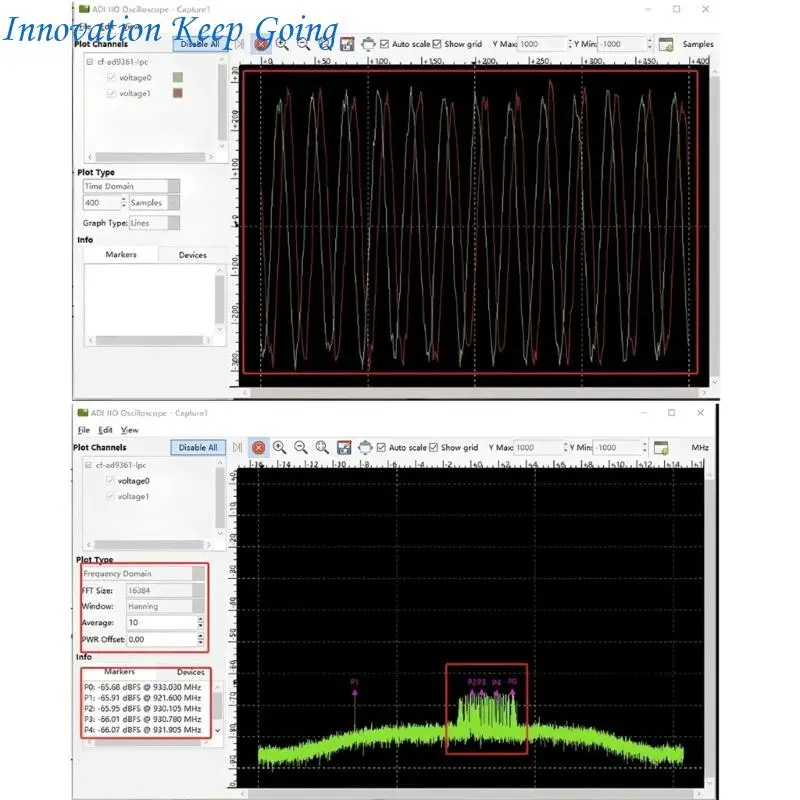800x800 pixels.
Task: Click Disable All in the frequency-domain window
Action: point(198,447)
